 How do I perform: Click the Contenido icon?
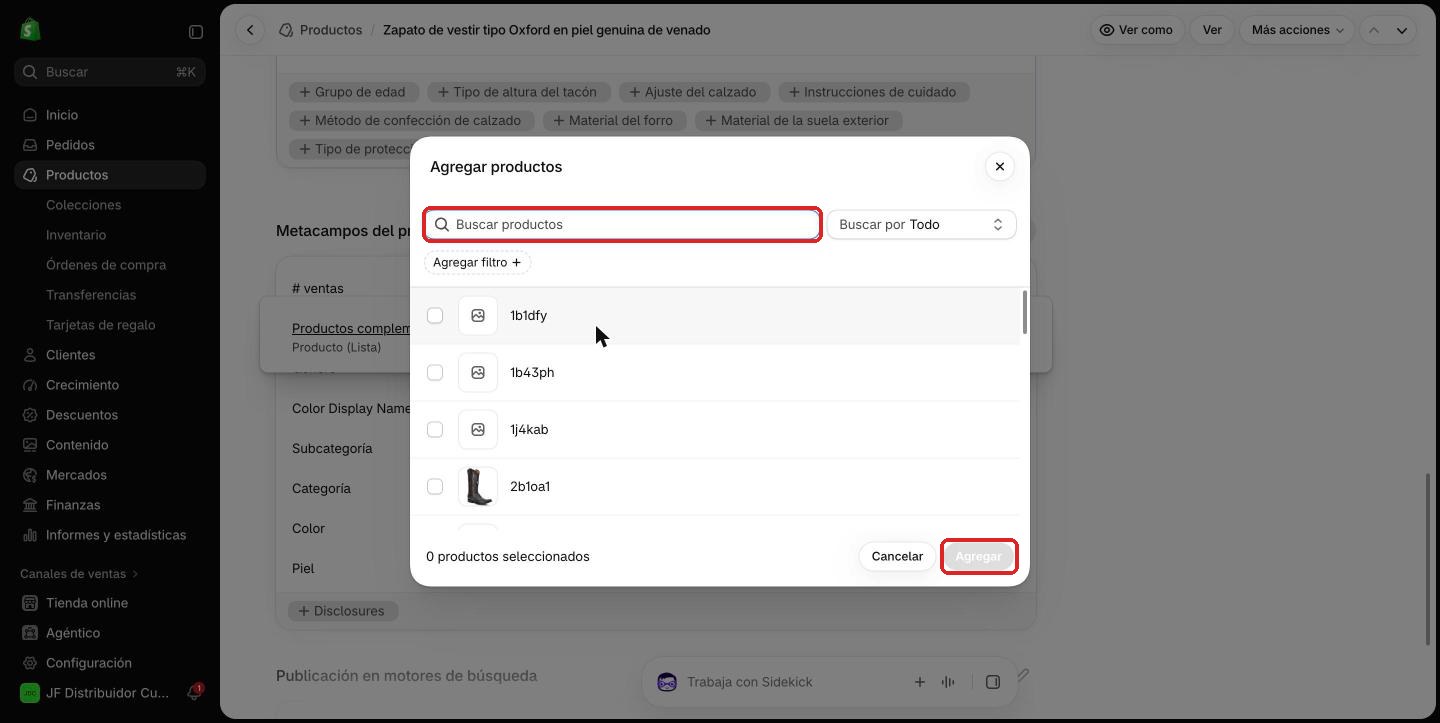coord(30,445)
